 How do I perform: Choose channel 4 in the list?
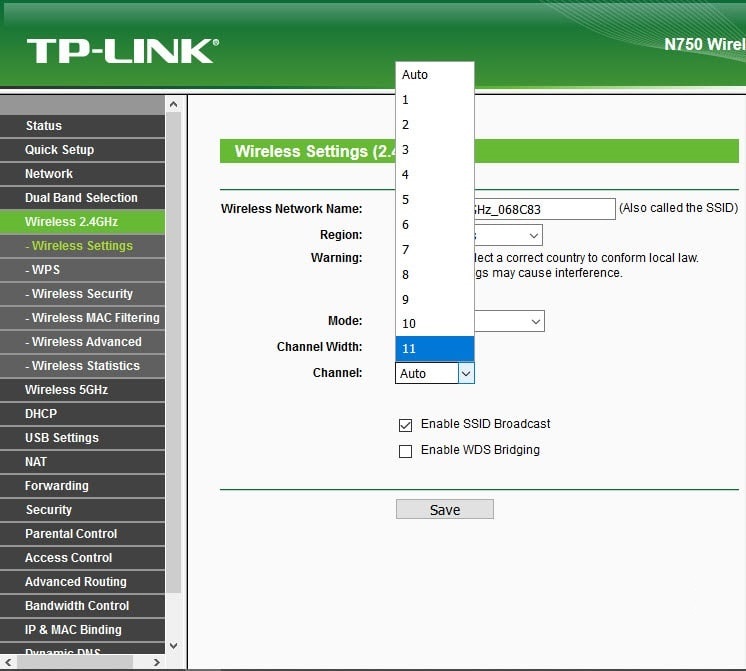tap(435, 175)
